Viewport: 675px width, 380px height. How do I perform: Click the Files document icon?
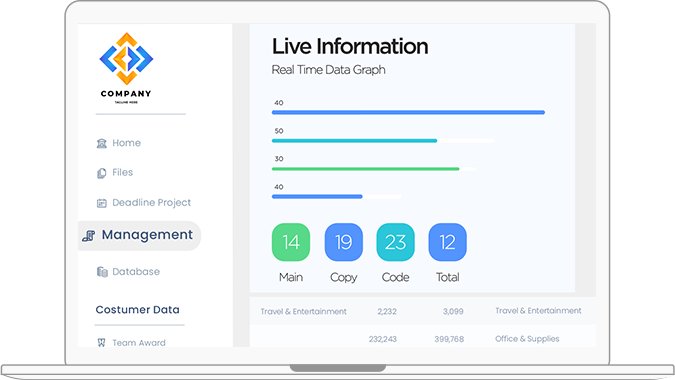[102, 173]
